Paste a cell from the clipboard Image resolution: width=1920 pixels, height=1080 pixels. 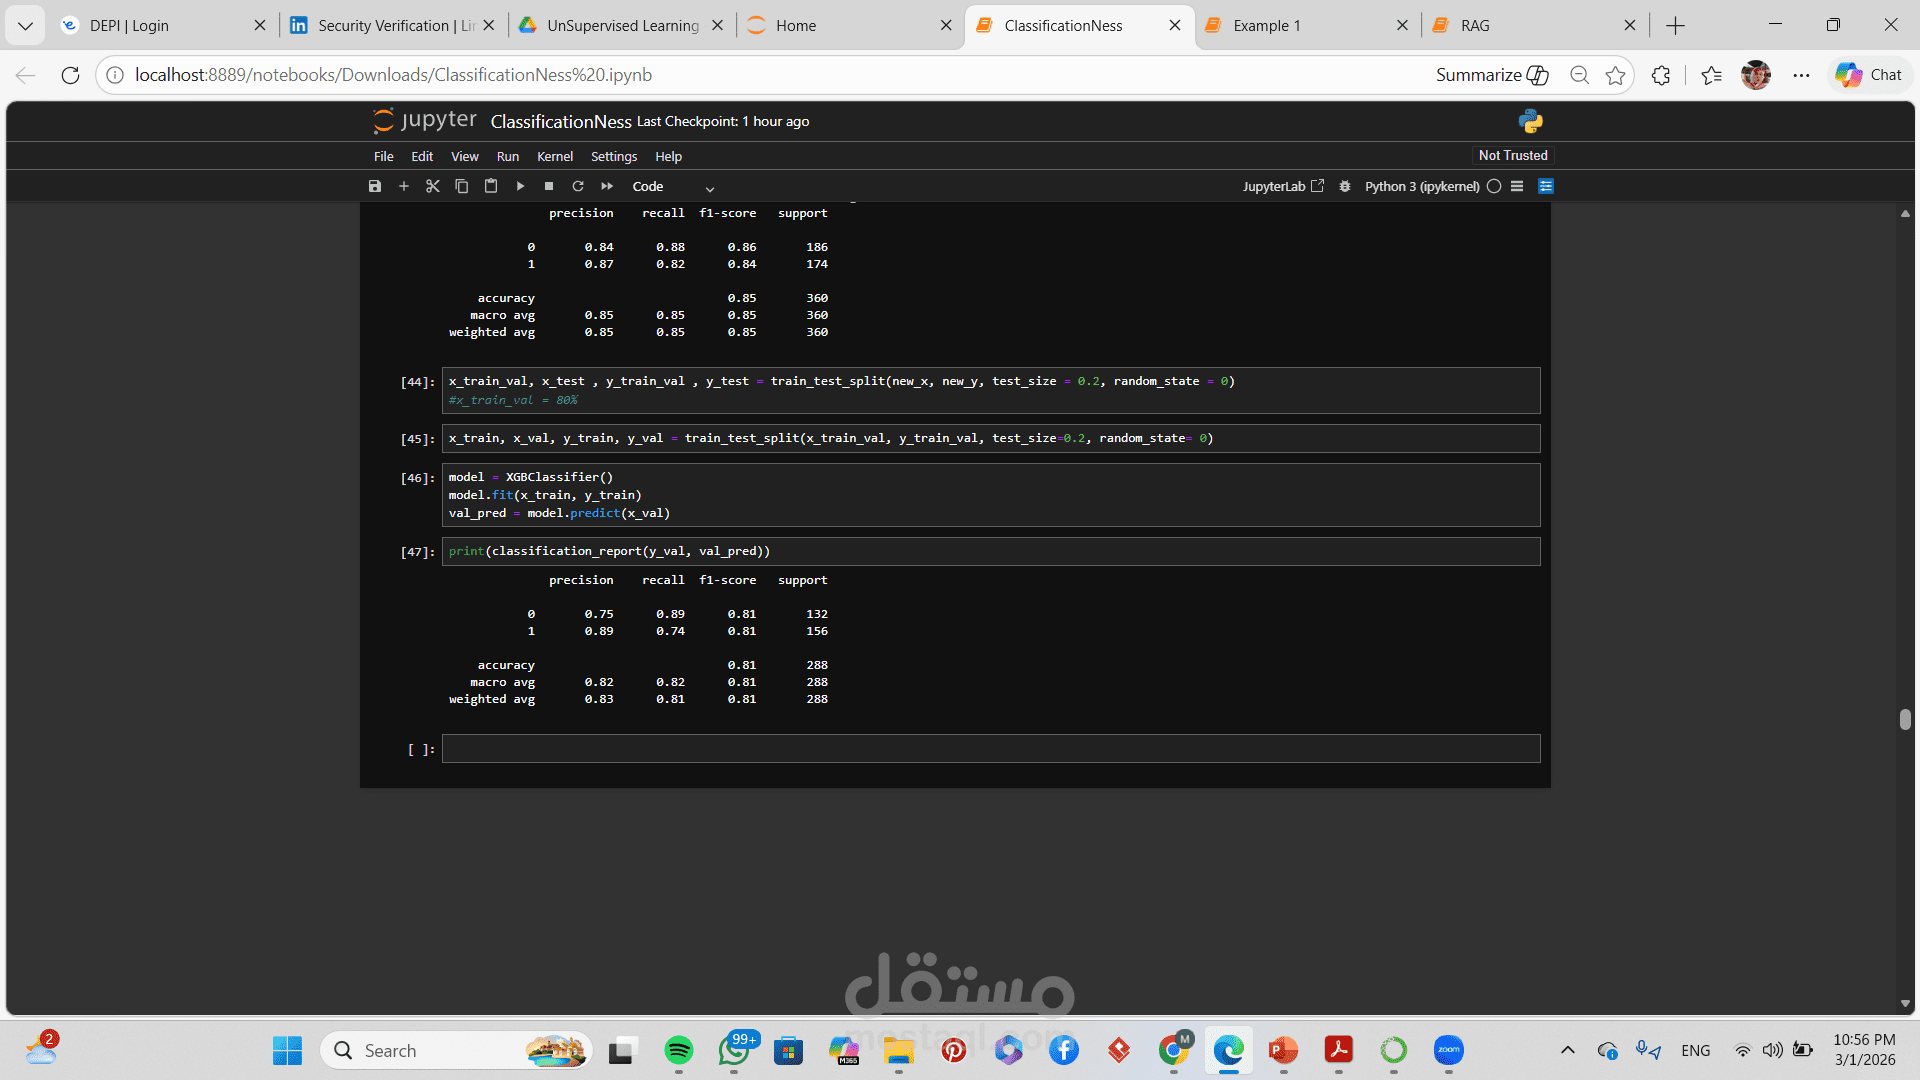(491, 187)
